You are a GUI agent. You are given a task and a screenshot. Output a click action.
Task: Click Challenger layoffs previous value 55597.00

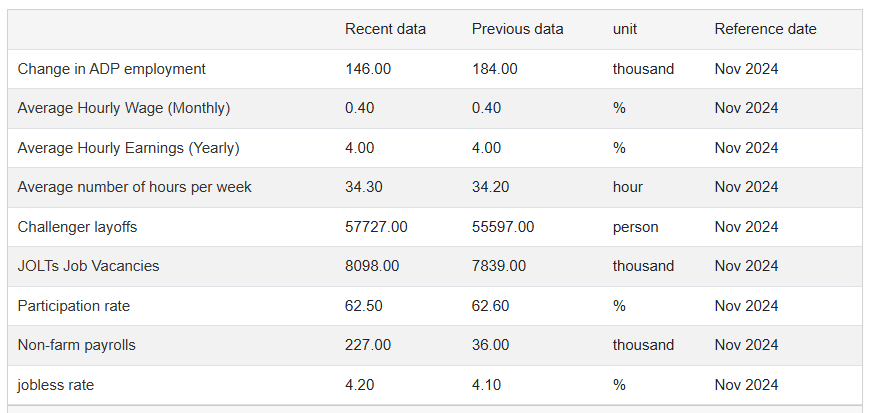(x=503, y=227)
